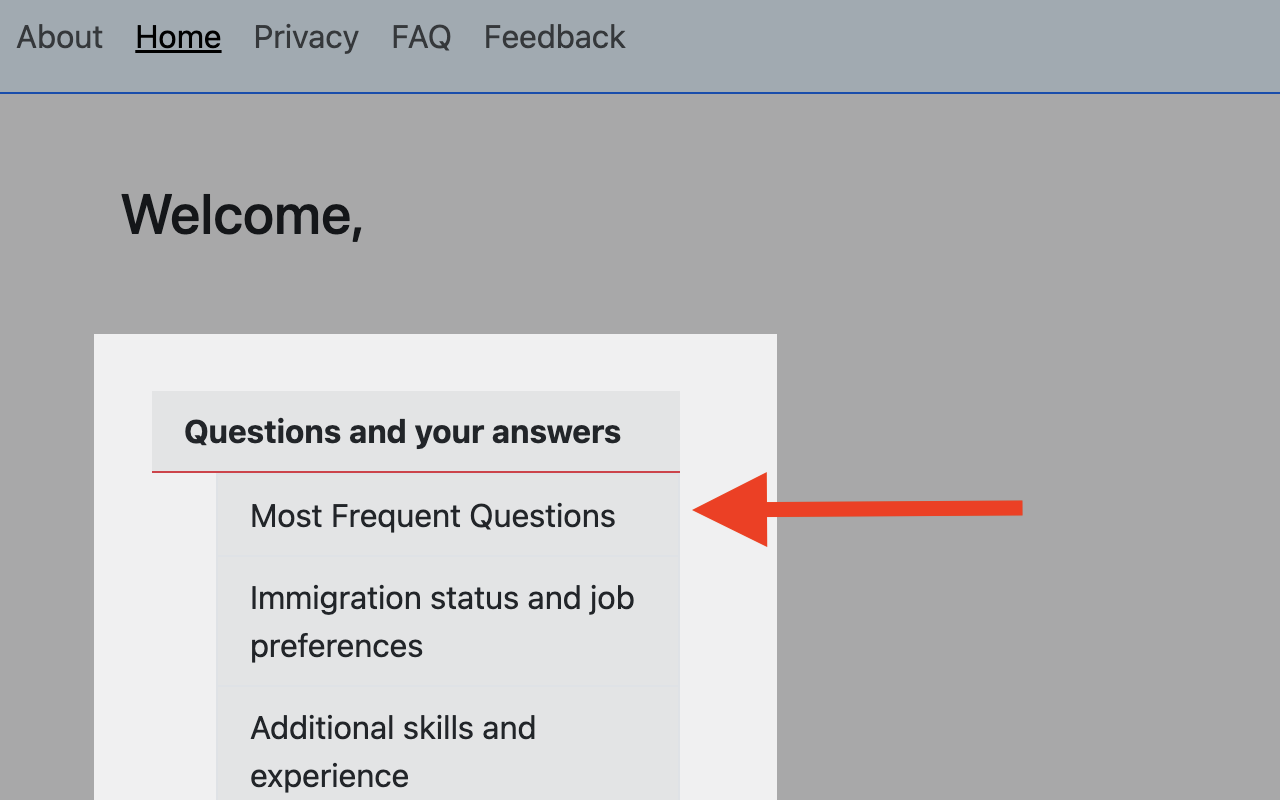This screenshot has height=800, width=1280.
Task: Click the underlined Home text in navbar
Action: (x=178, y=37)
